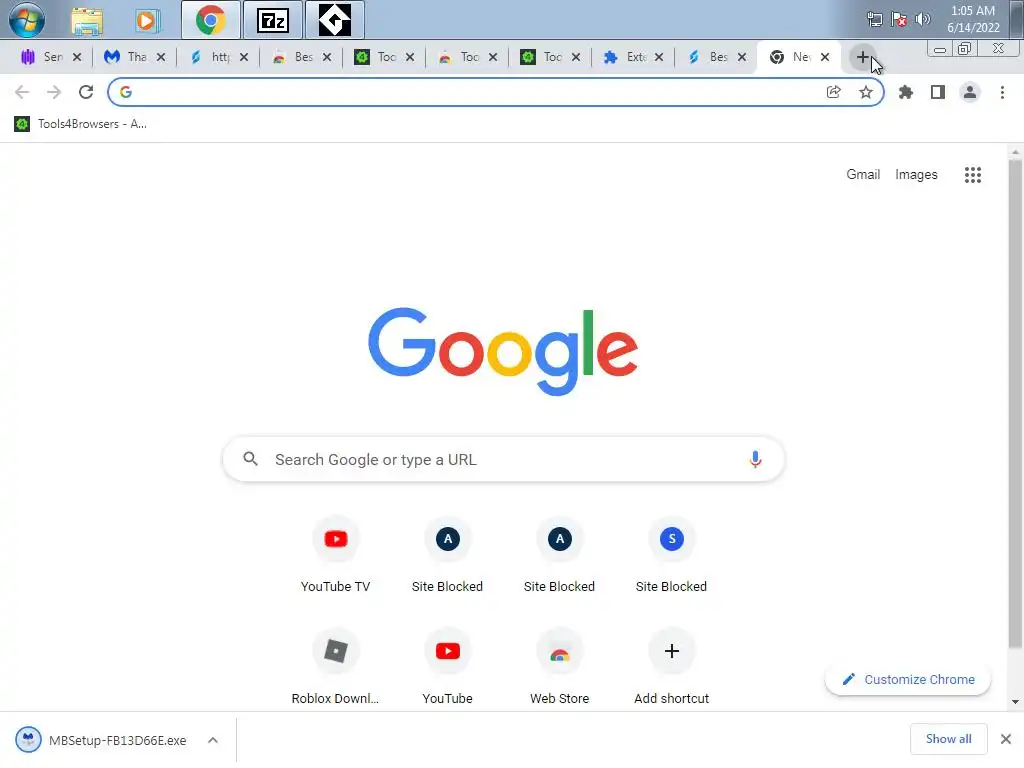The width and height of the screenshot is (1024, 768).
Task: Open the first Site Blocked shortcut
Action: (447, 555)
